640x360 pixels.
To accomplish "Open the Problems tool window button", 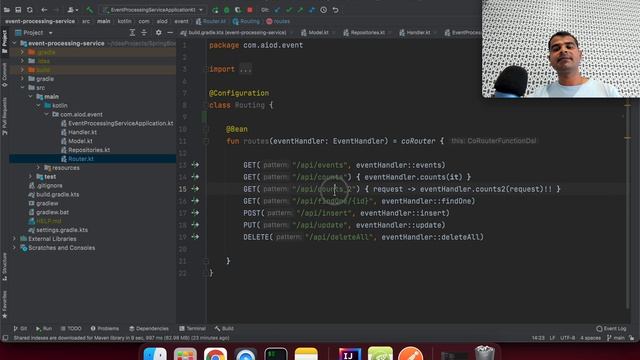I will pyautogui.click(x=105, y=329).
